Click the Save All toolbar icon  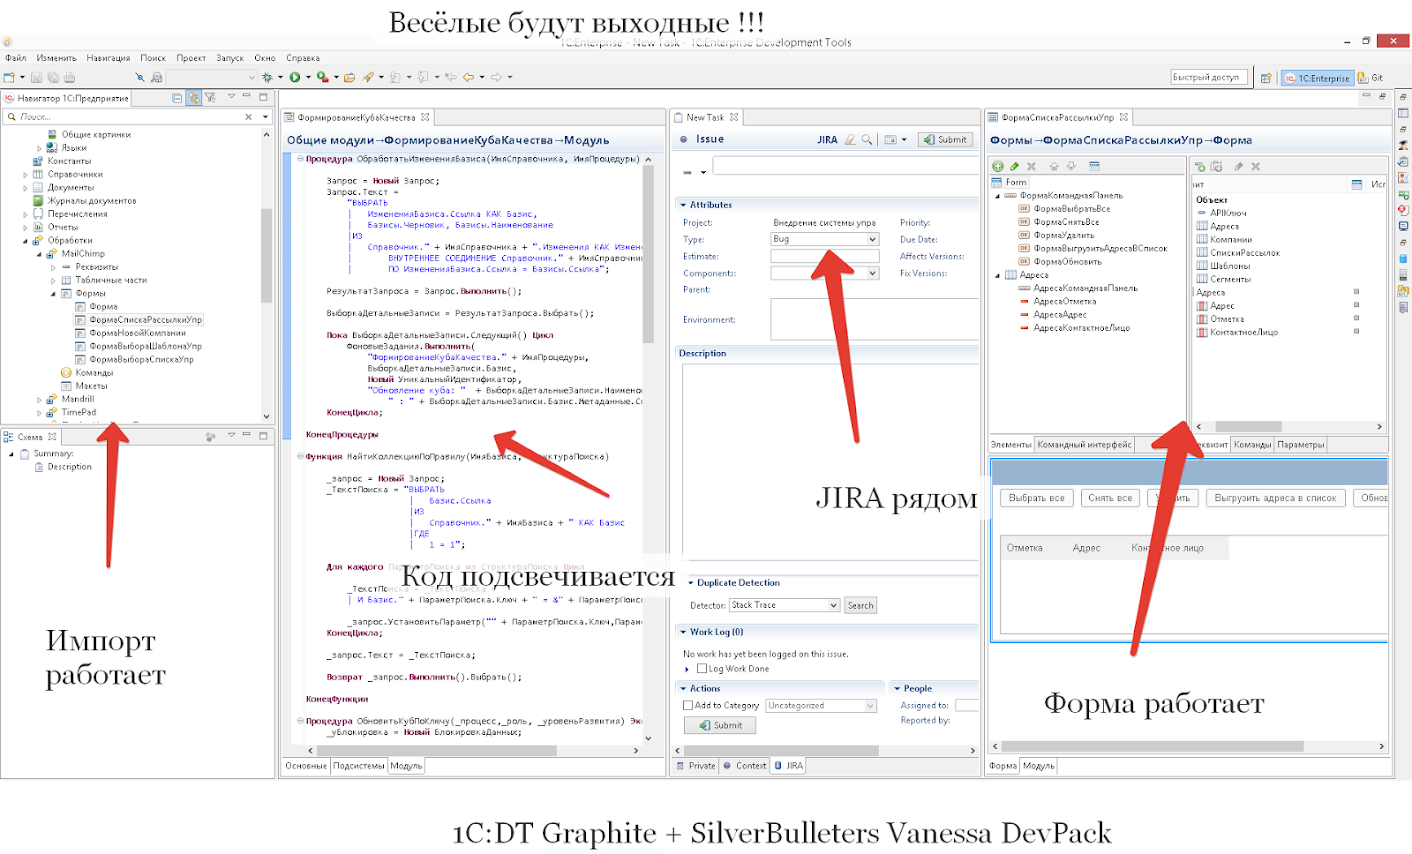52,77
